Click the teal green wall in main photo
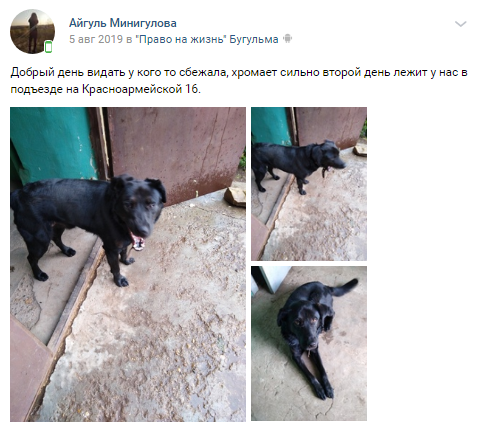The height and width of the screenshot is (436, 480). [50, 145]
